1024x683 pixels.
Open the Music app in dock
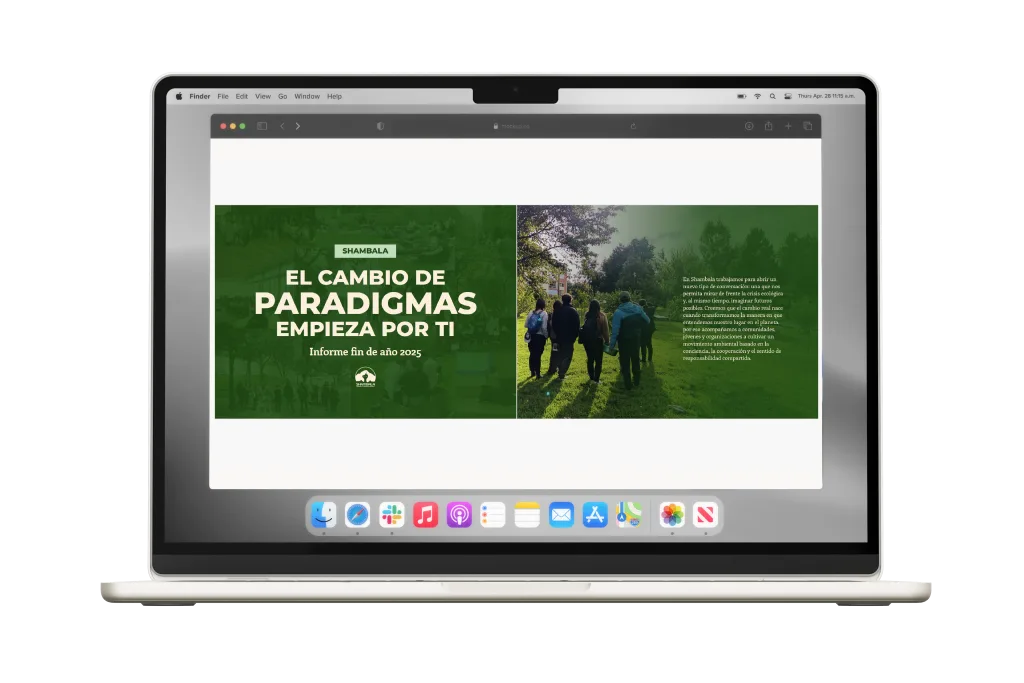[x=425, y=515]
